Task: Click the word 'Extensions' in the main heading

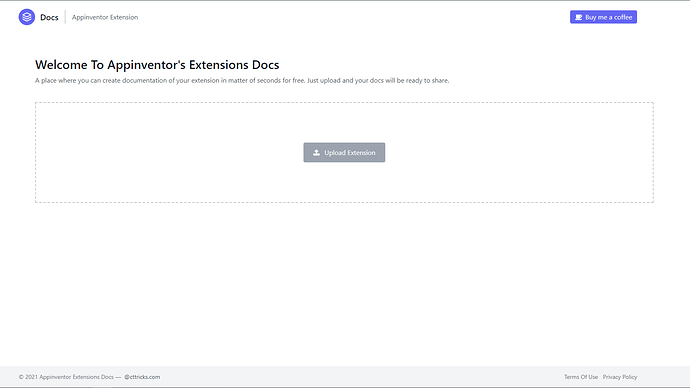Action: coord(219,65)
